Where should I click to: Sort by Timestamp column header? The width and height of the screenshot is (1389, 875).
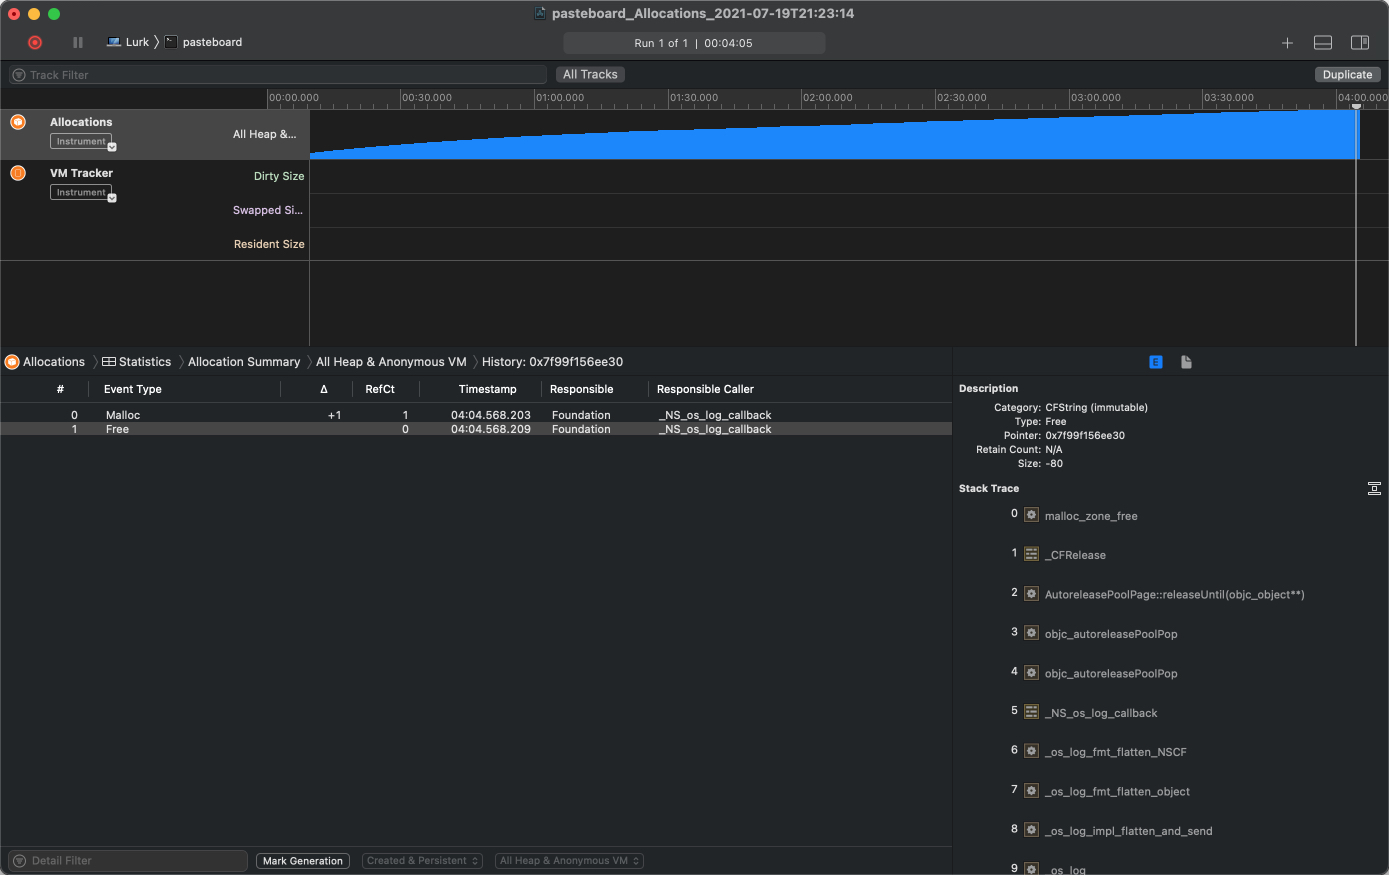pos(488,389)
